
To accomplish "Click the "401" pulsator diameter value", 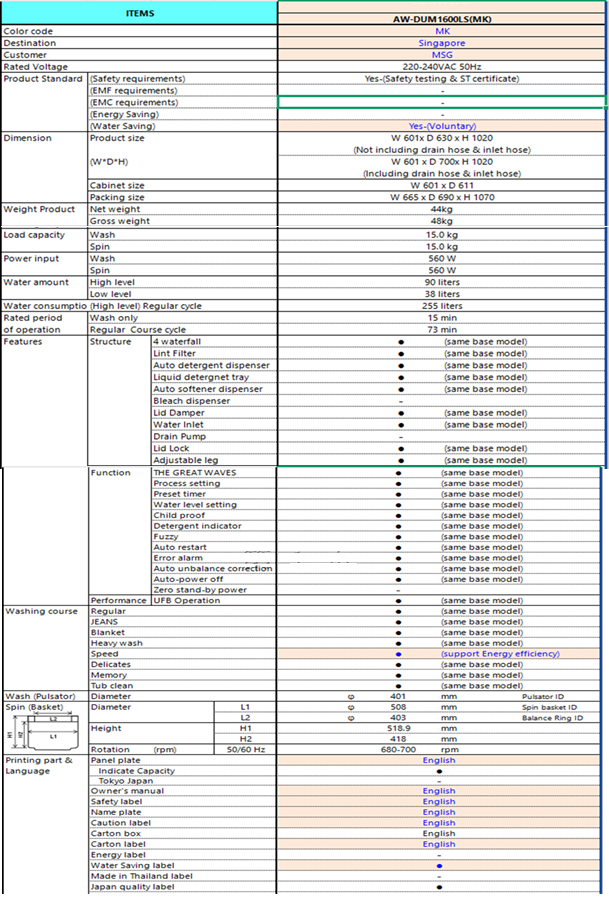I will tap(398, 697).
